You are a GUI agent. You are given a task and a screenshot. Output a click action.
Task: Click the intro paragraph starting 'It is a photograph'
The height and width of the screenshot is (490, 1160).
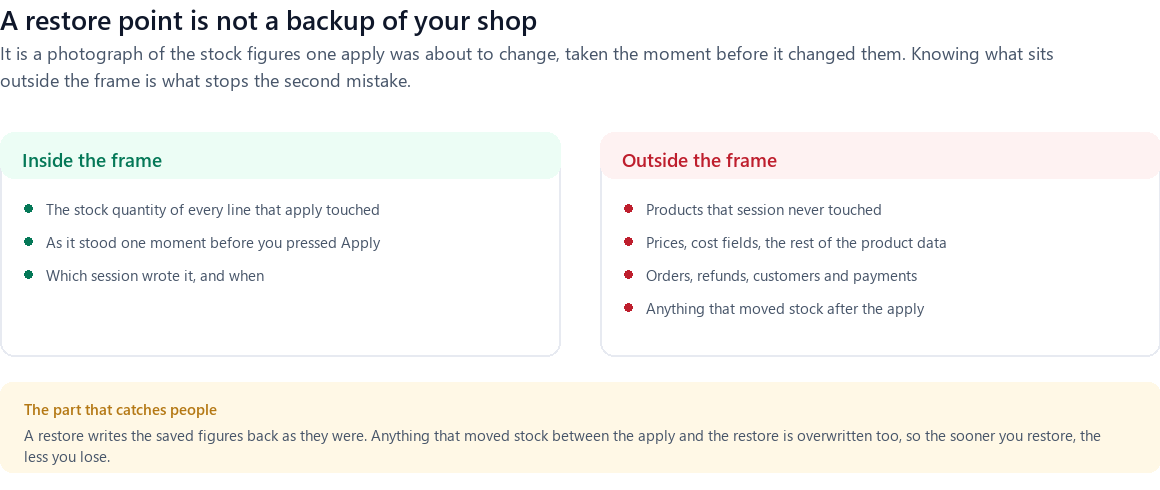tap(527, 67)
